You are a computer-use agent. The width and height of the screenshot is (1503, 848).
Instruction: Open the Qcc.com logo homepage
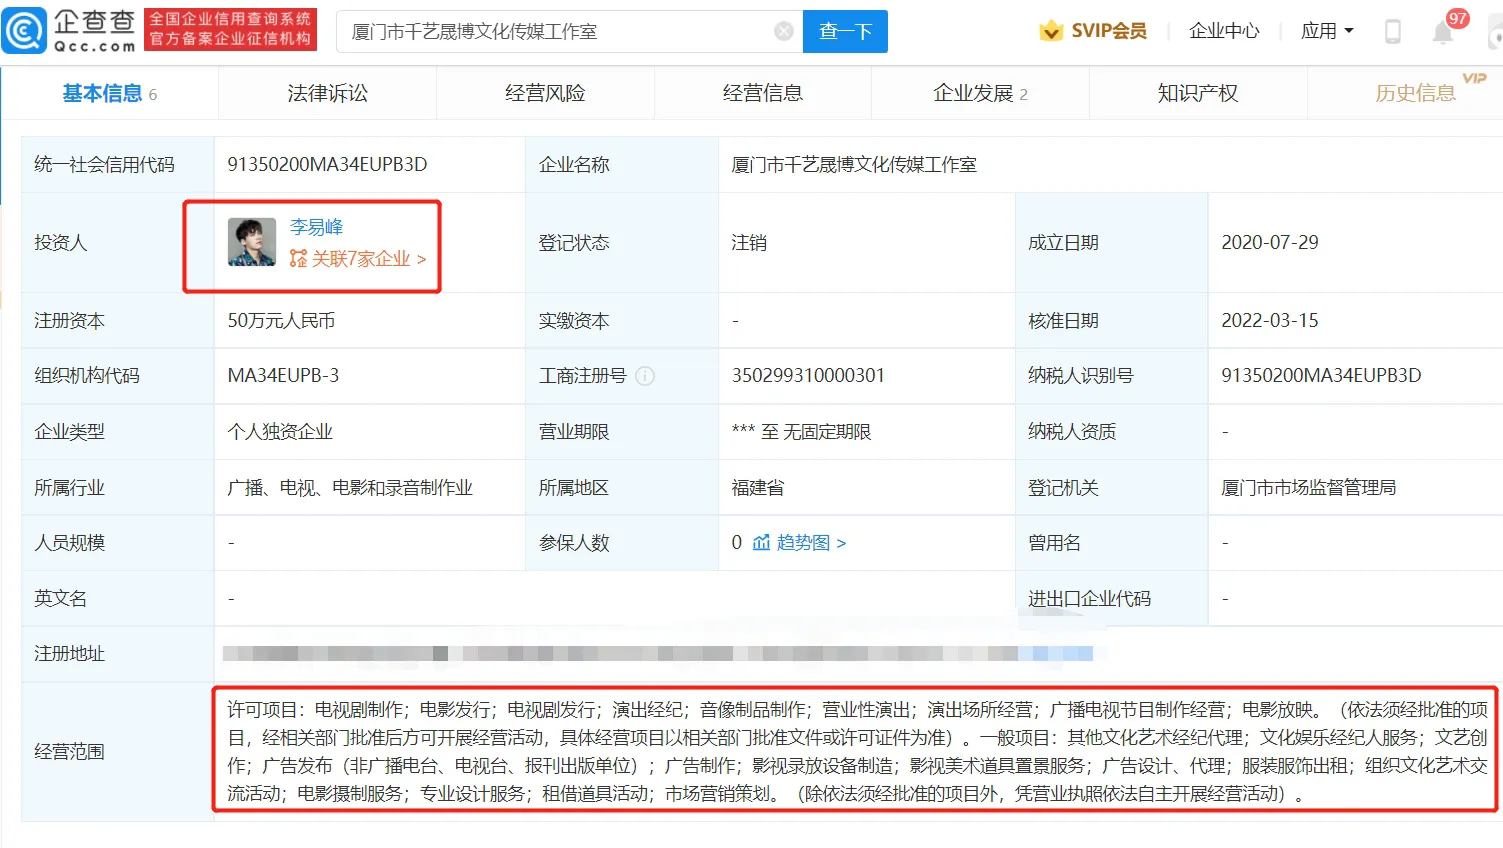click(70, 30)
